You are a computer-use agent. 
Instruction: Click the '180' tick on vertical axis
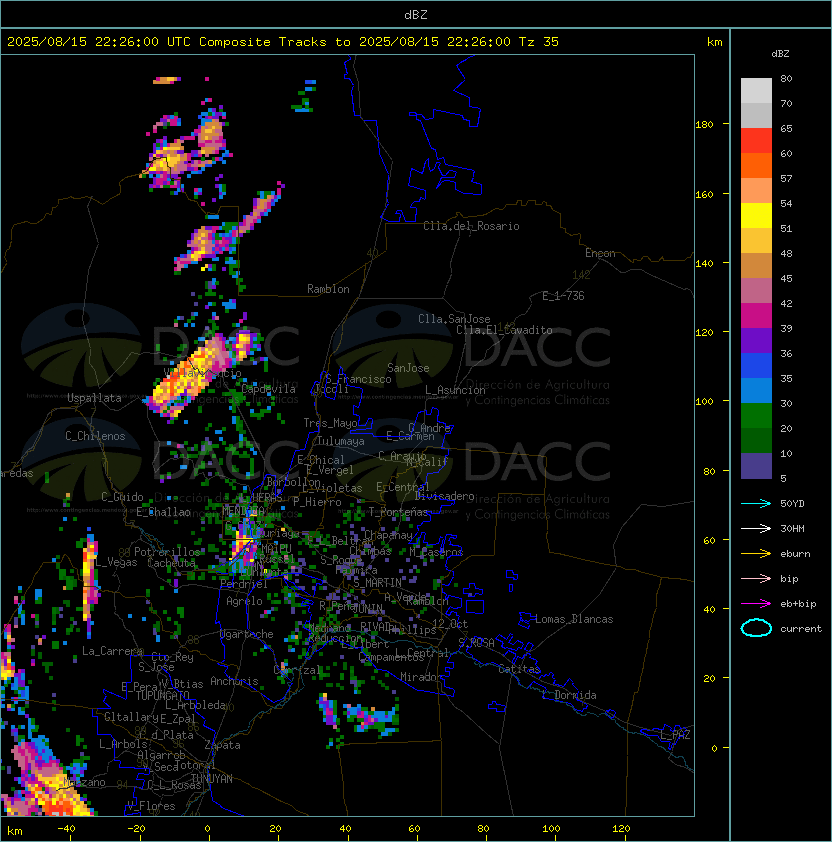[704, 125]
